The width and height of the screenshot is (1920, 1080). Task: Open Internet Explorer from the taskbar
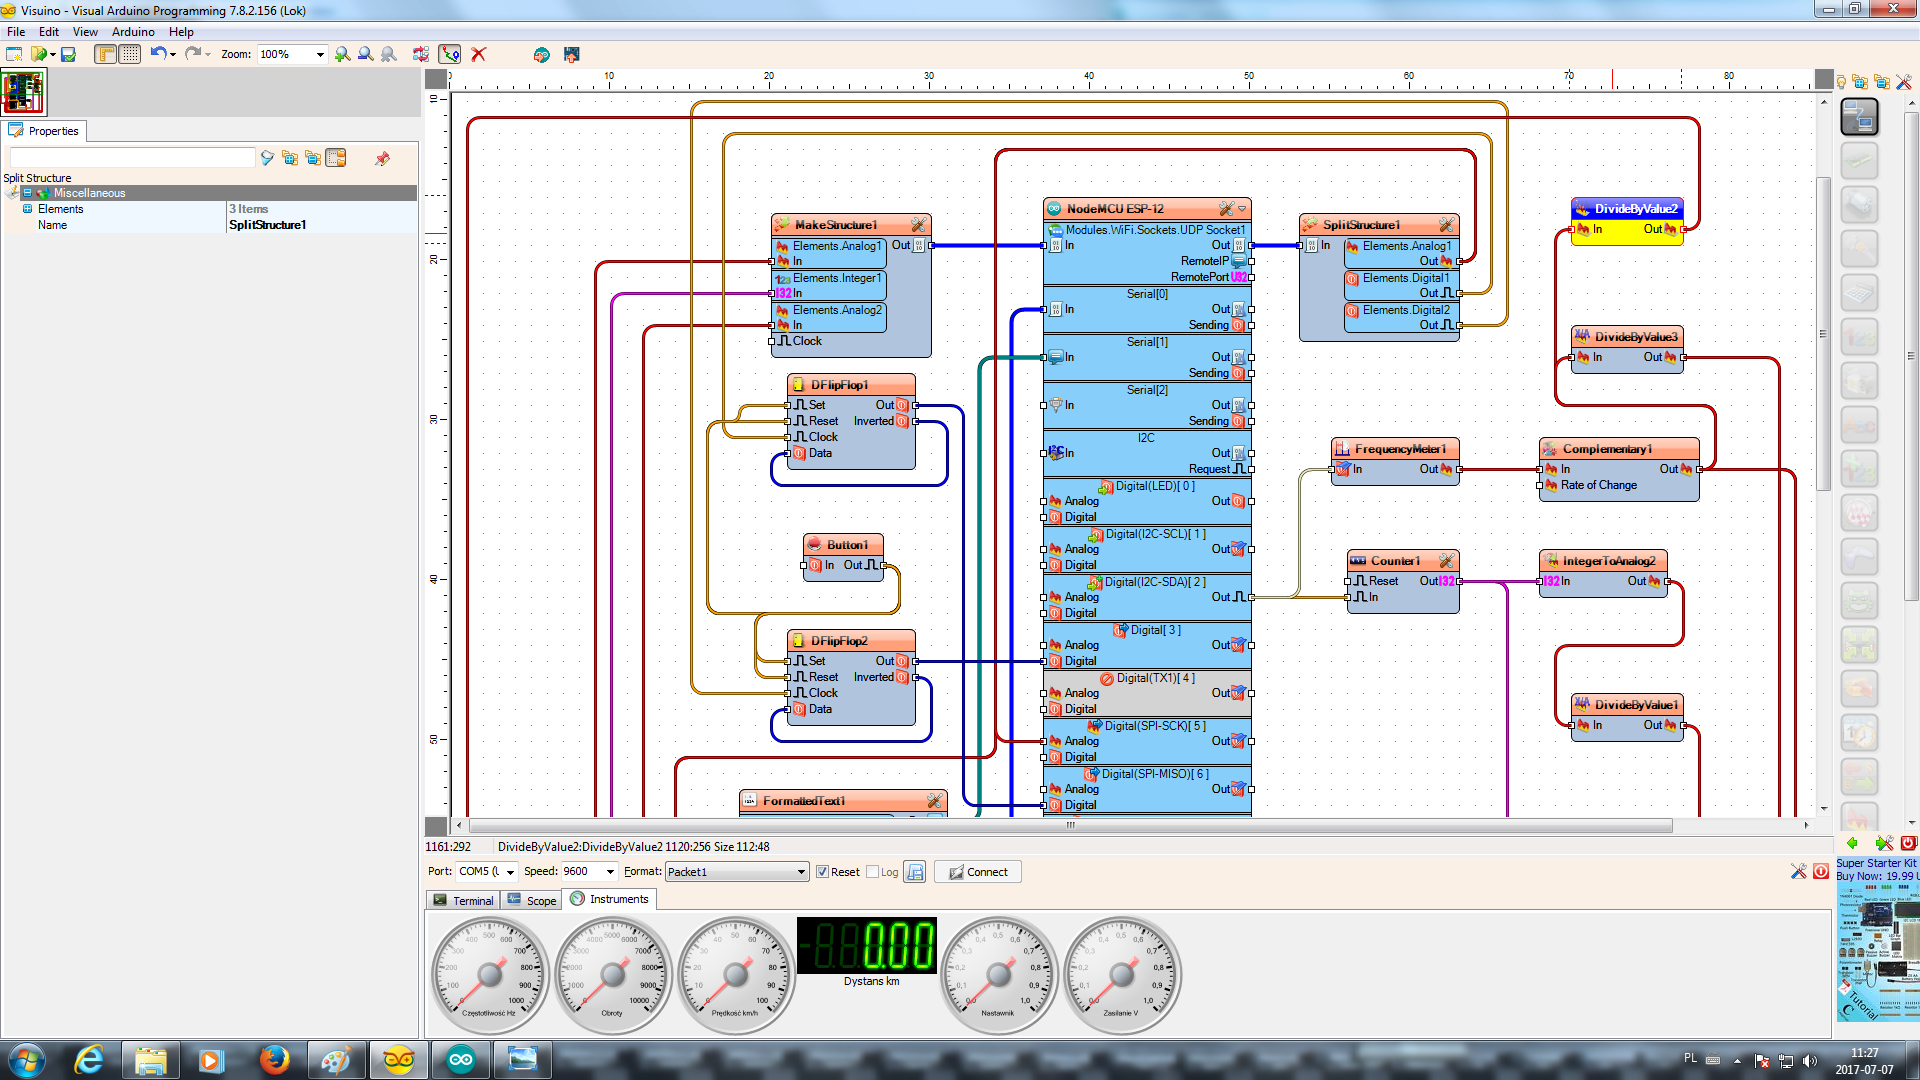(90, 1060)
